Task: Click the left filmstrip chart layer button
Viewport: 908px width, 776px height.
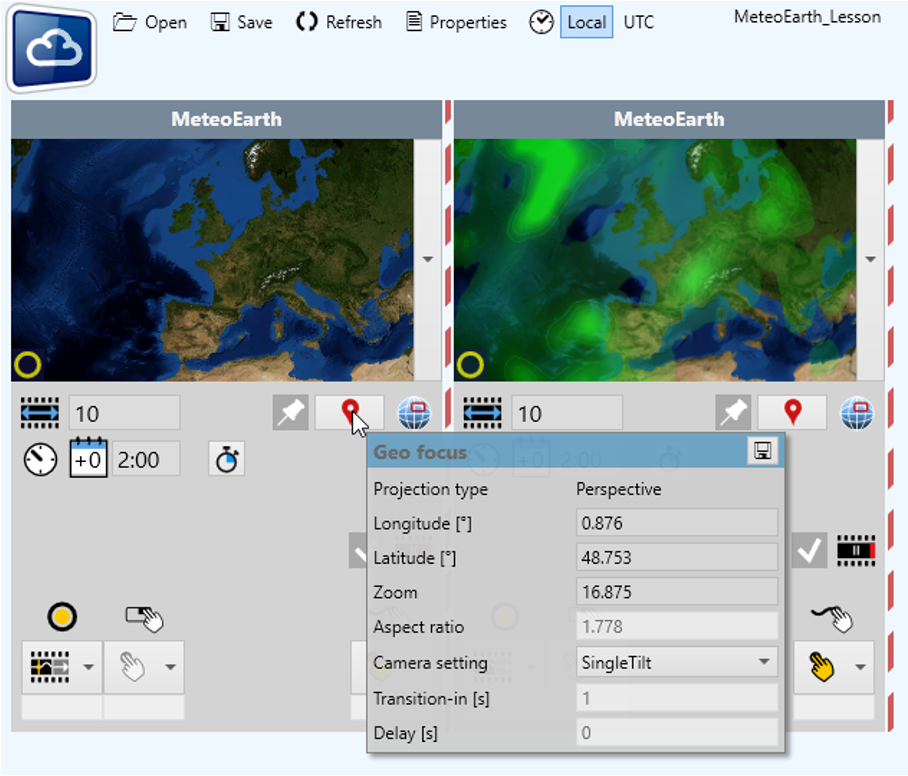Action: tap(50, 667)
